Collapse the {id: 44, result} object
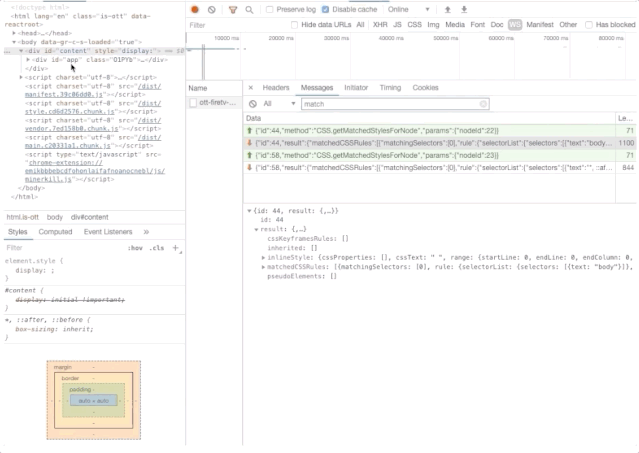 click(249, 211)
